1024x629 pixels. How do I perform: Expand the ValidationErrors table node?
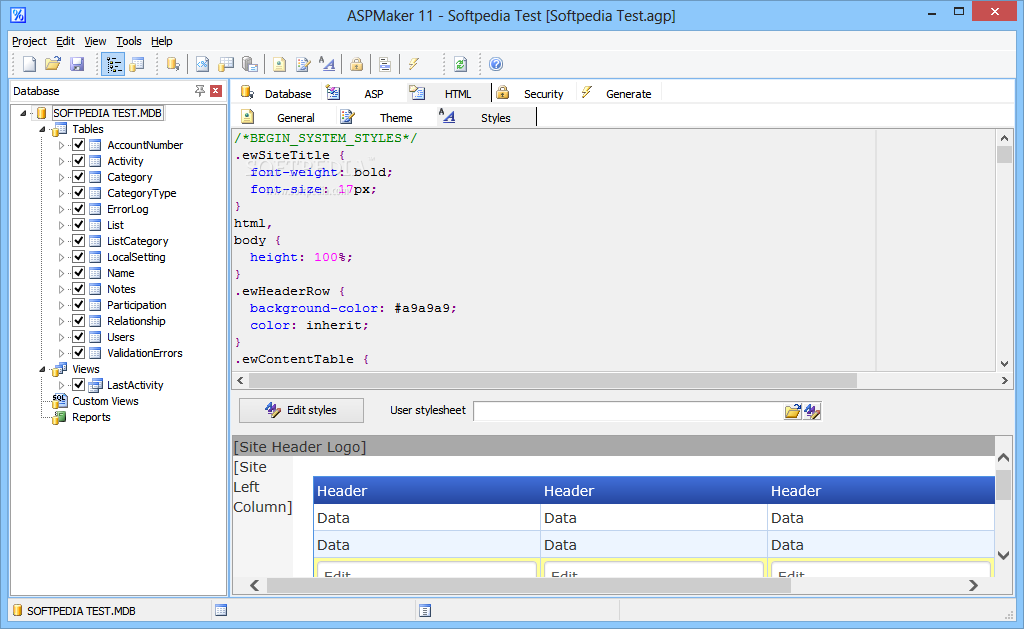[x=61, y=353]
